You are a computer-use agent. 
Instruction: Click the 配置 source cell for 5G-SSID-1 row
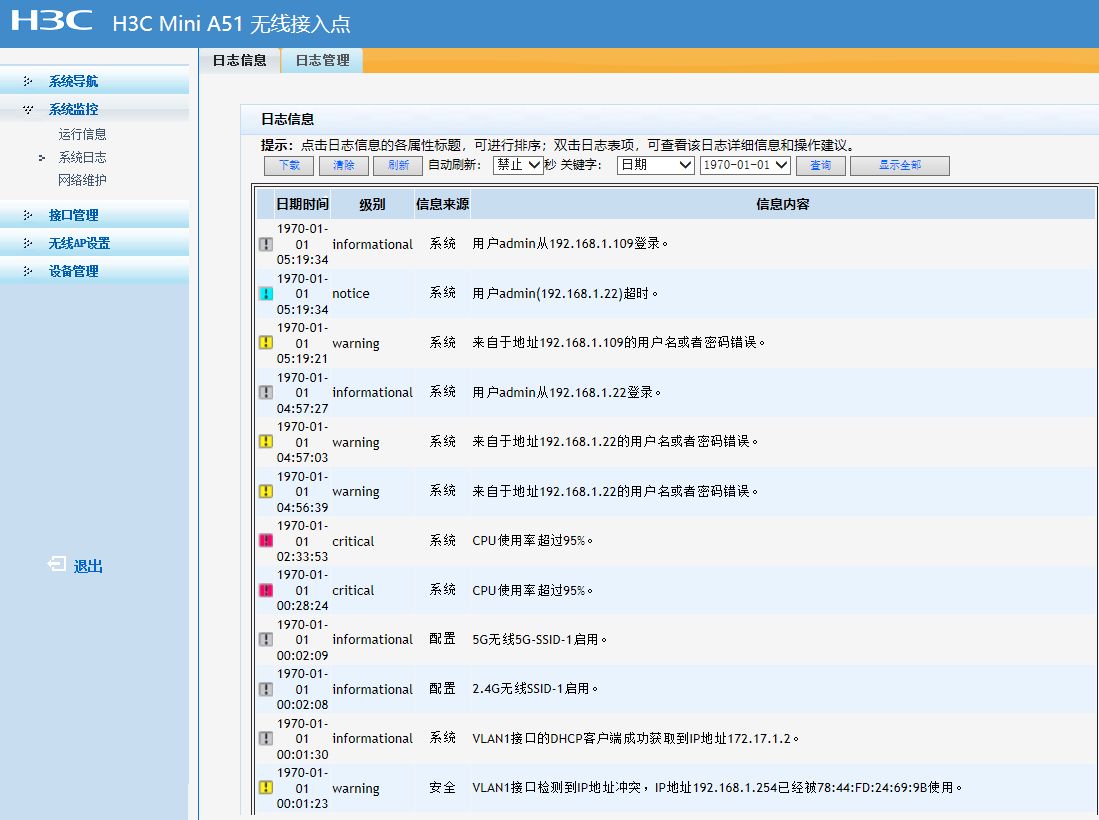442,639
